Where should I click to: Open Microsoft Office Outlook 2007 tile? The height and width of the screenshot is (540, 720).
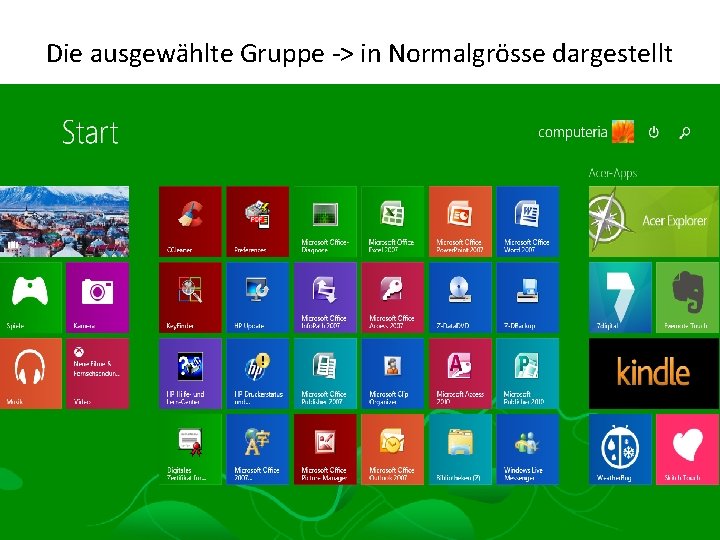click(x=393, y=450)
